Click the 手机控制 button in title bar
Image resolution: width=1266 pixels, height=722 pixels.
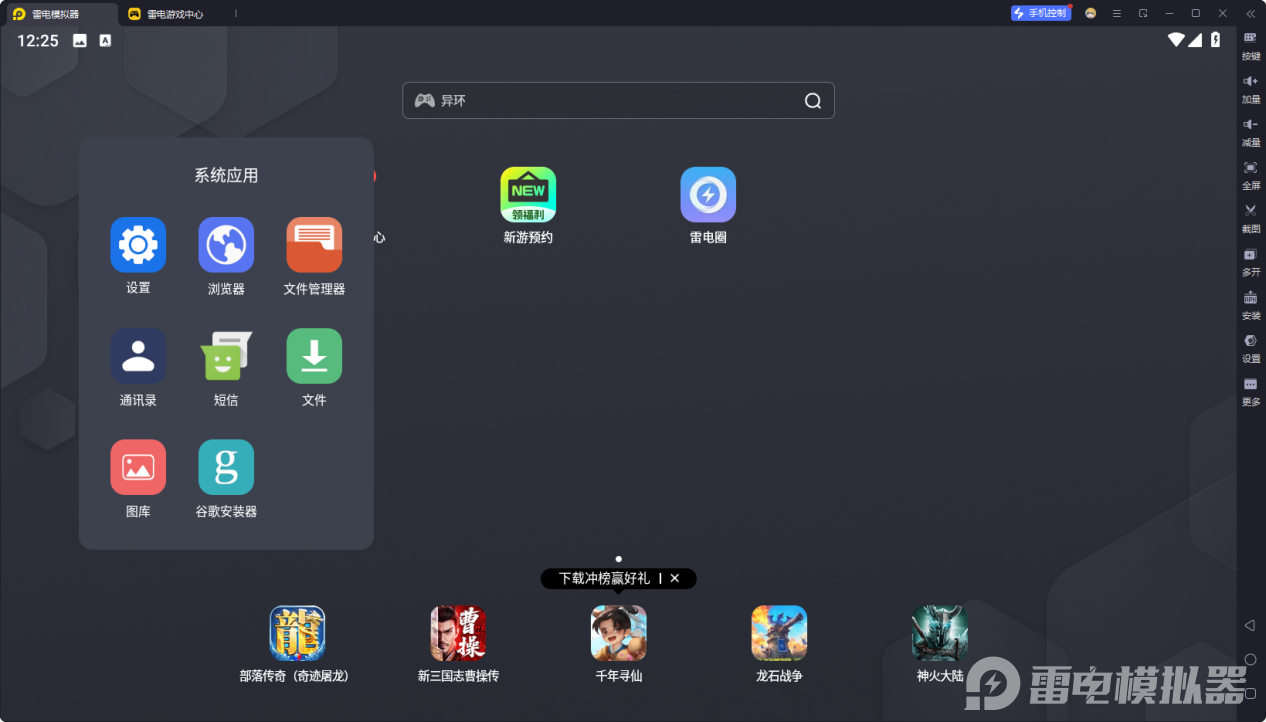pyautogui.click(x=1041, y=13)
